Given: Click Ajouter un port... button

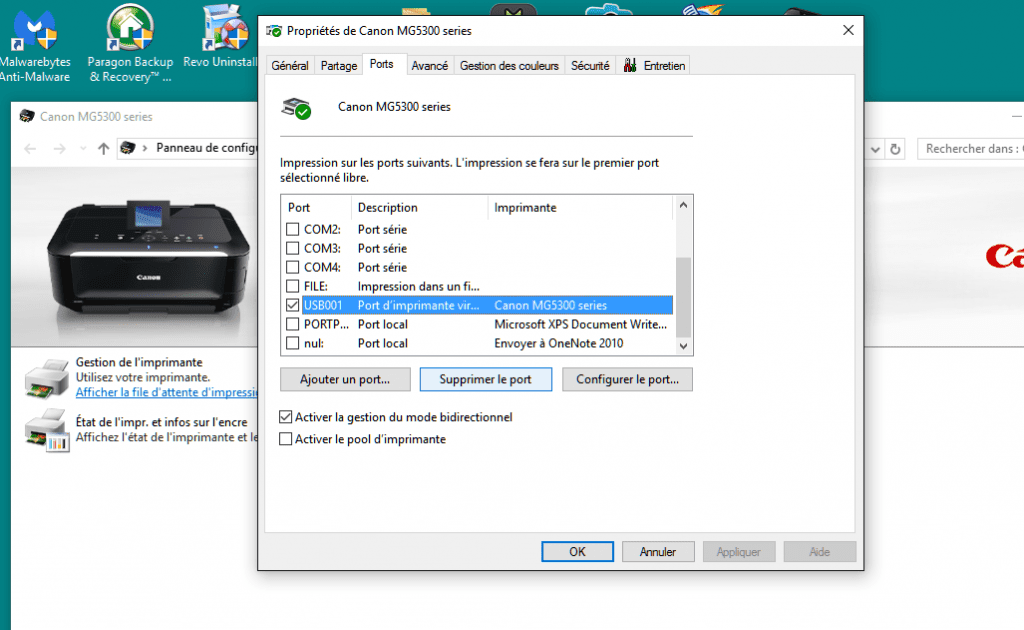Looking at the screenshot, I should [345, 379].
